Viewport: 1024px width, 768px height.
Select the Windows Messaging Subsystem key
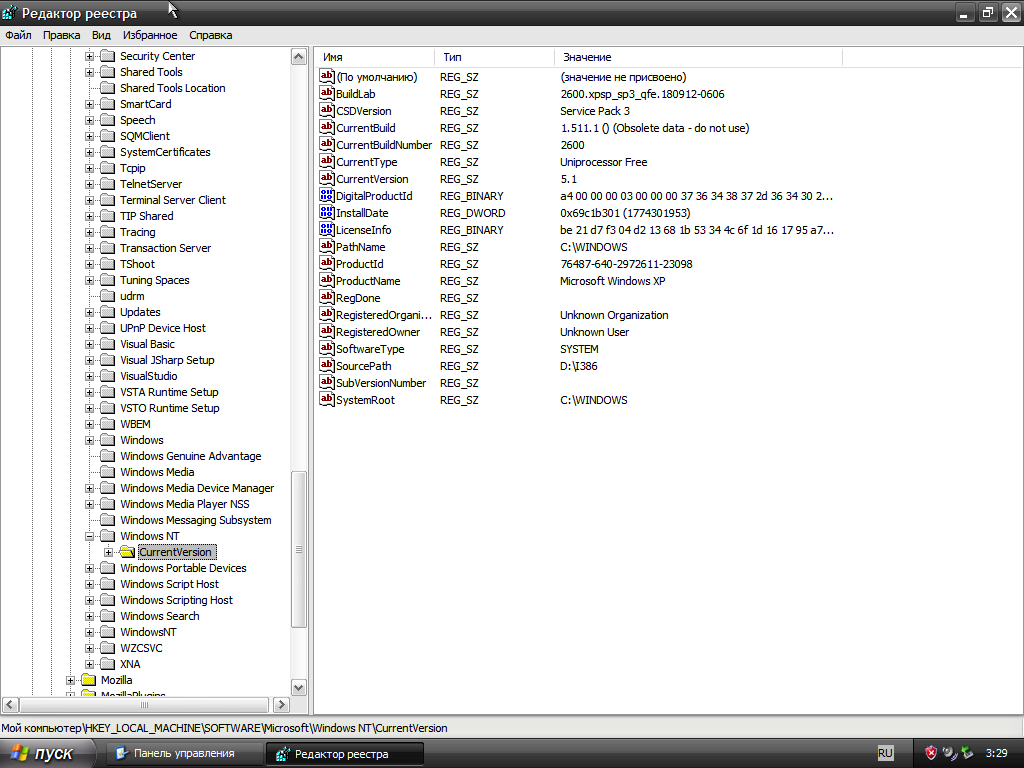(195, 520)
